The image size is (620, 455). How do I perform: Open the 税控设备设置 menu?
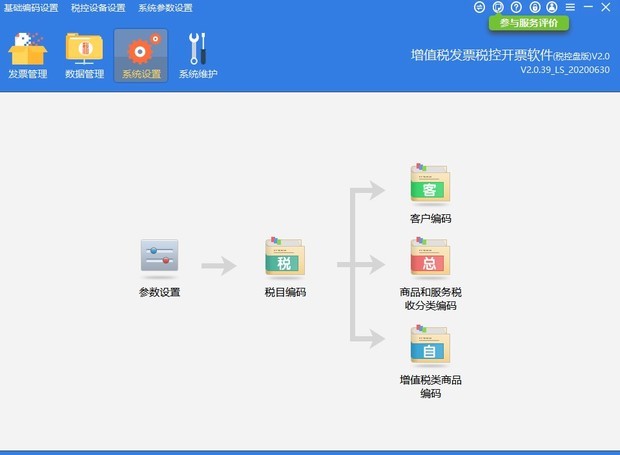(x=98, y=8)
